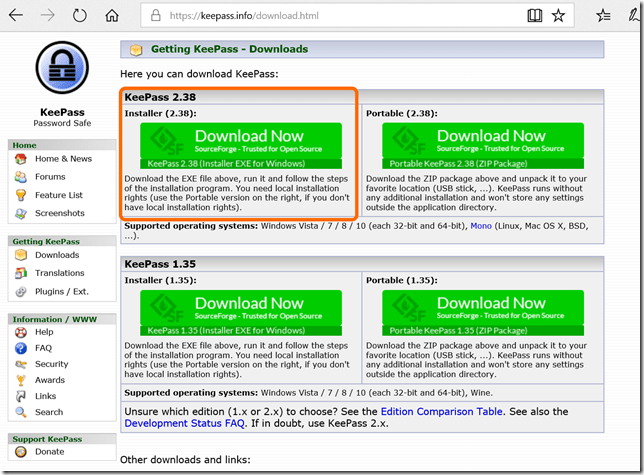
Task: Reload the page with refresh icon
Action: click(79, 16)
